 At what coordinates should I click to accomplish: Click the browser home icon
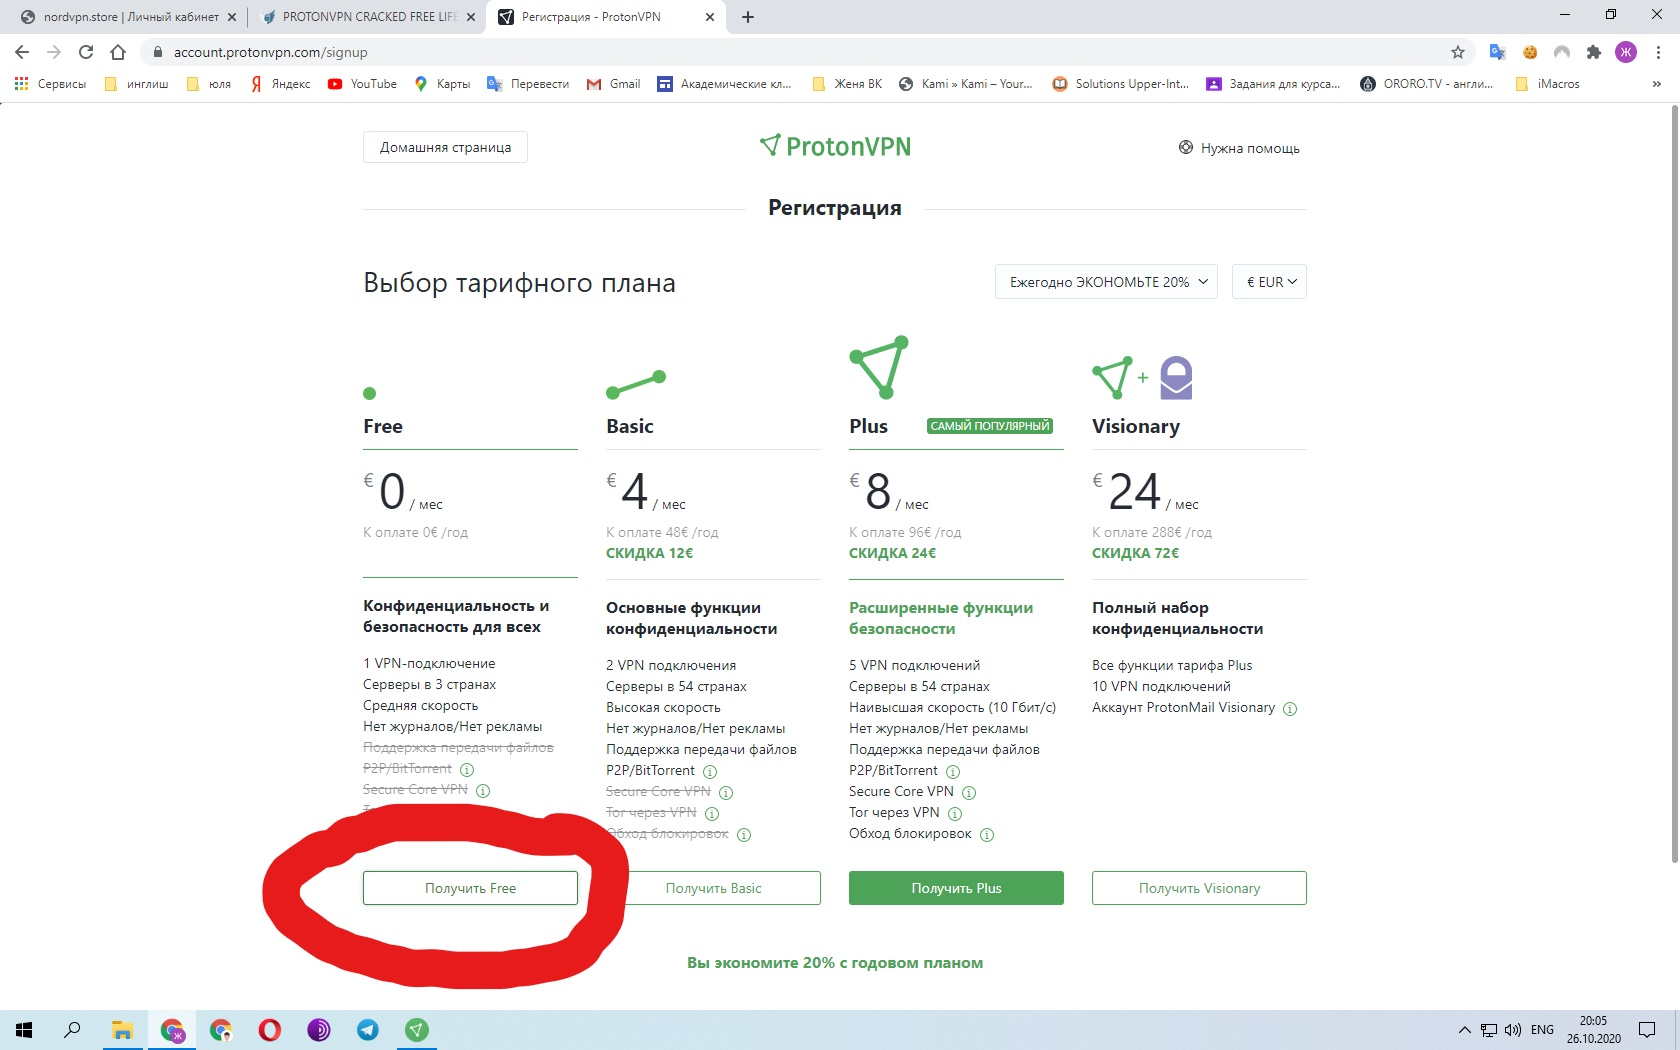pos(118,52)
